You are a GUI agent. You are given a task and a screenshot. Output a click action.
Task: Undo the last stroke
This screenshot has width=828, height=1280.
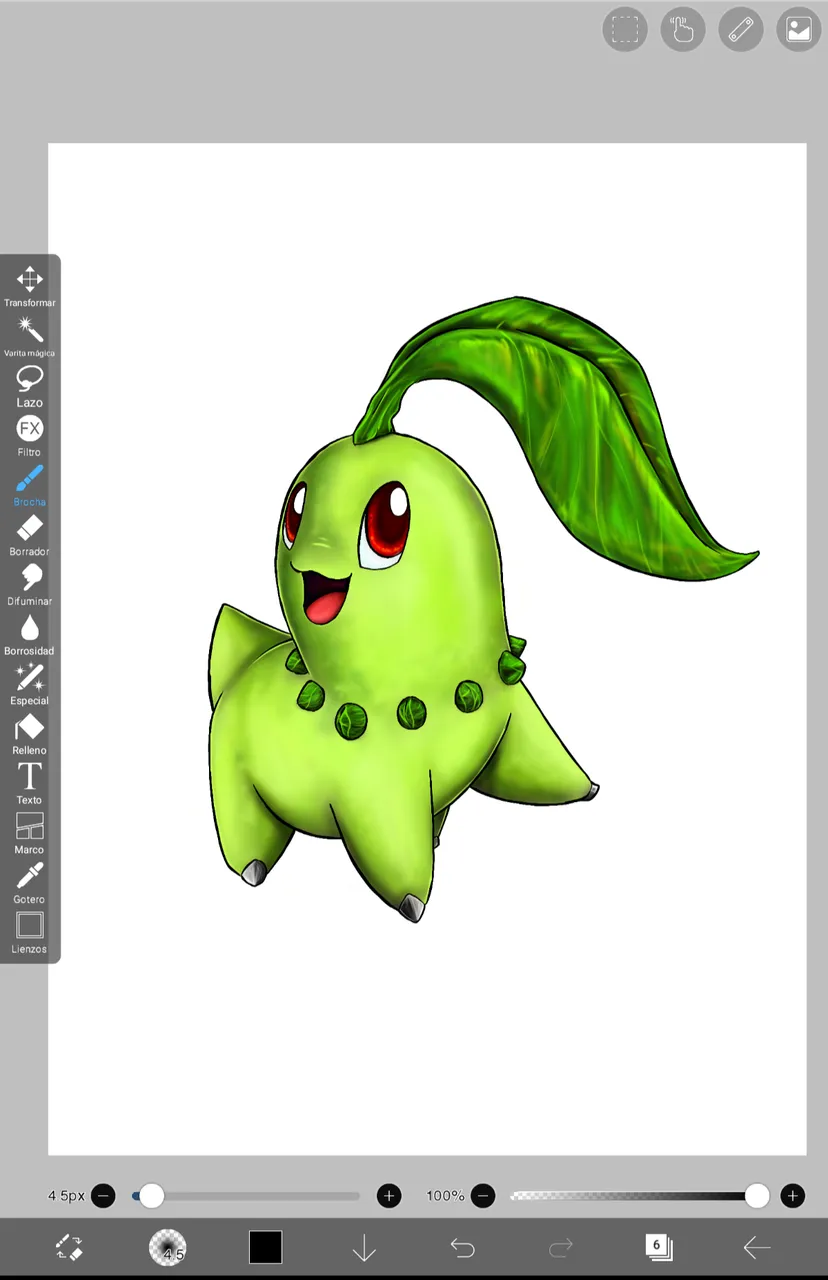click(462, 1247)
